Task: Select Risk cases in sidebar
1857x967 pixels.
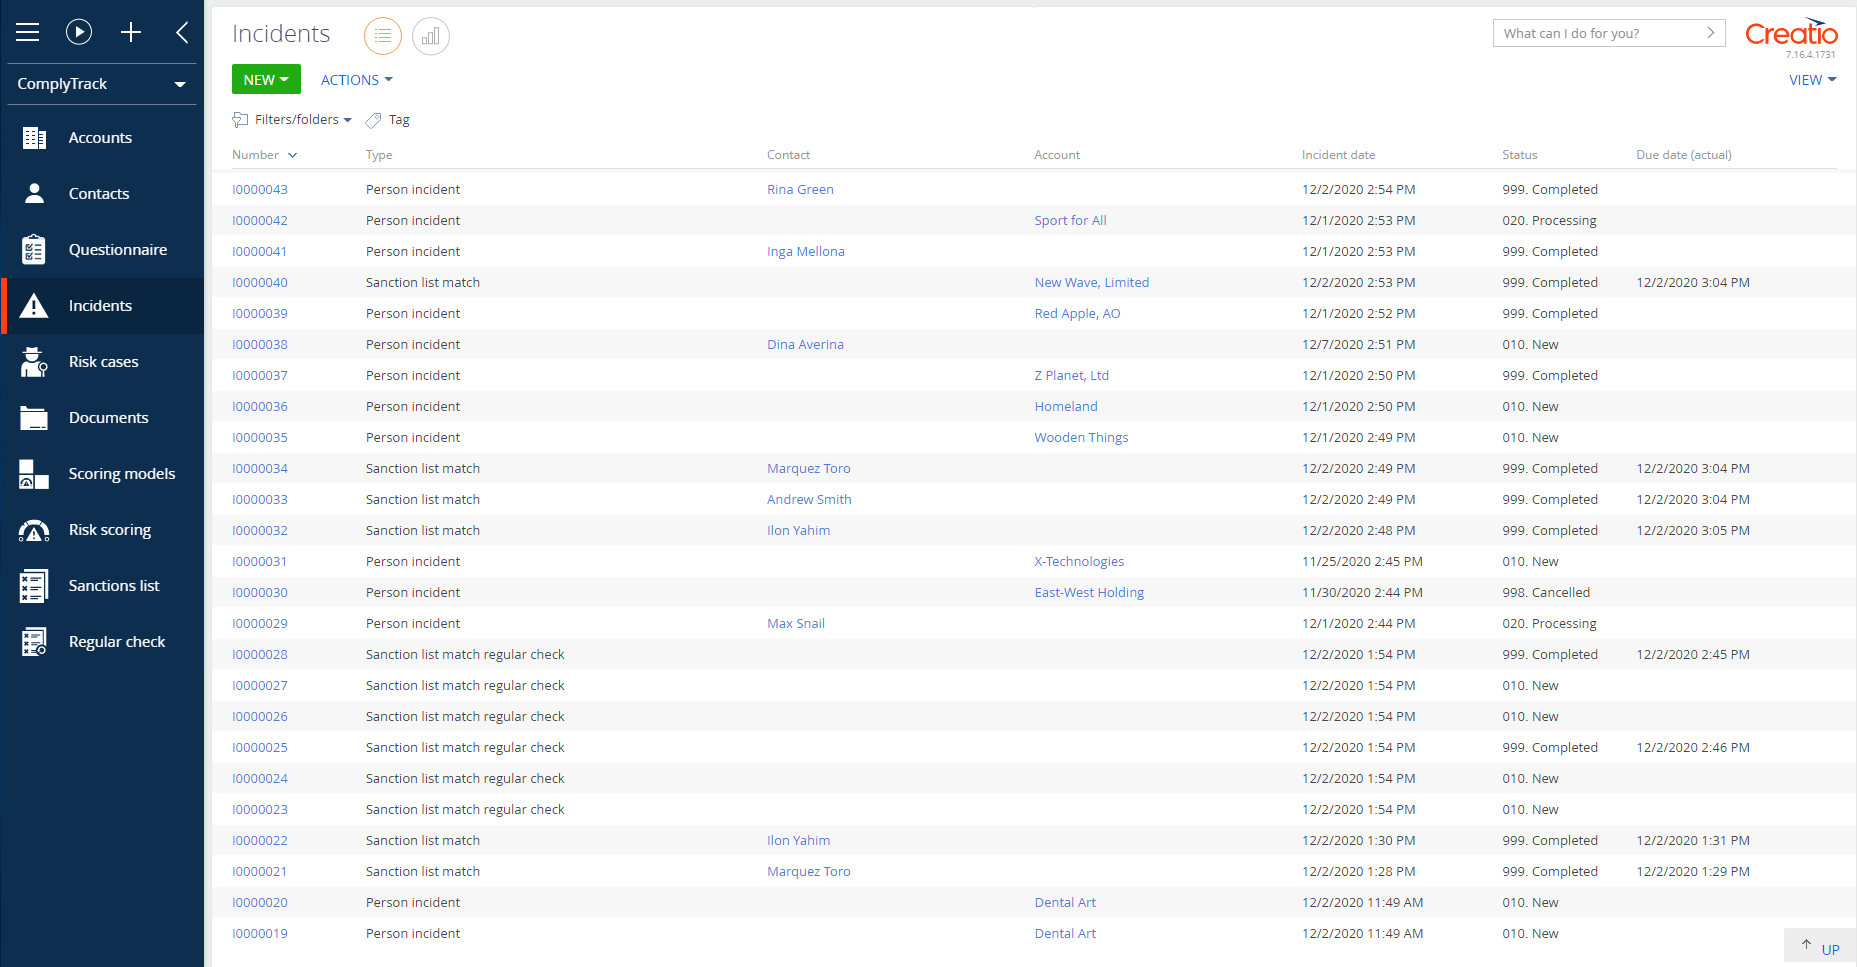Action: [x=103, y=362]
